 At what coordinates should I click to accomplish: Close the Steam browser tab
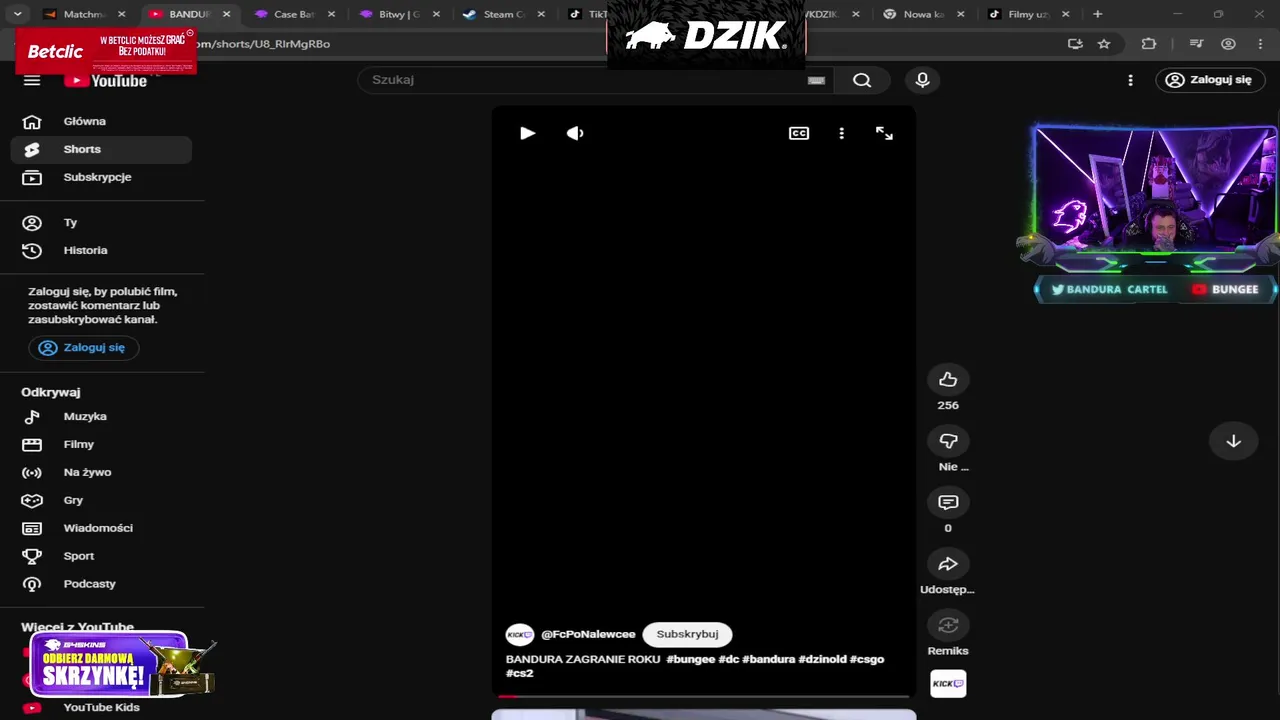pos(541,14)
